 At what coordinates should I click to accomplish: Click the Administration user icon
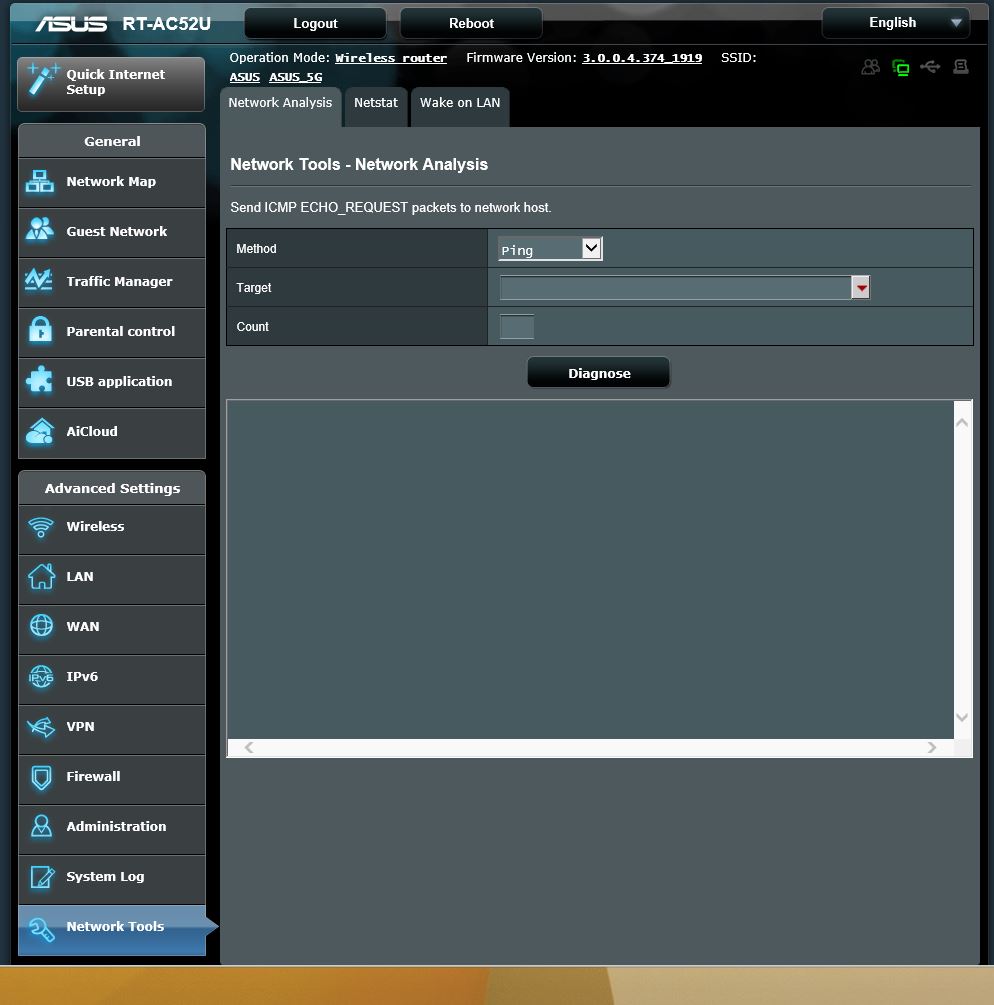tap(42, 826)
